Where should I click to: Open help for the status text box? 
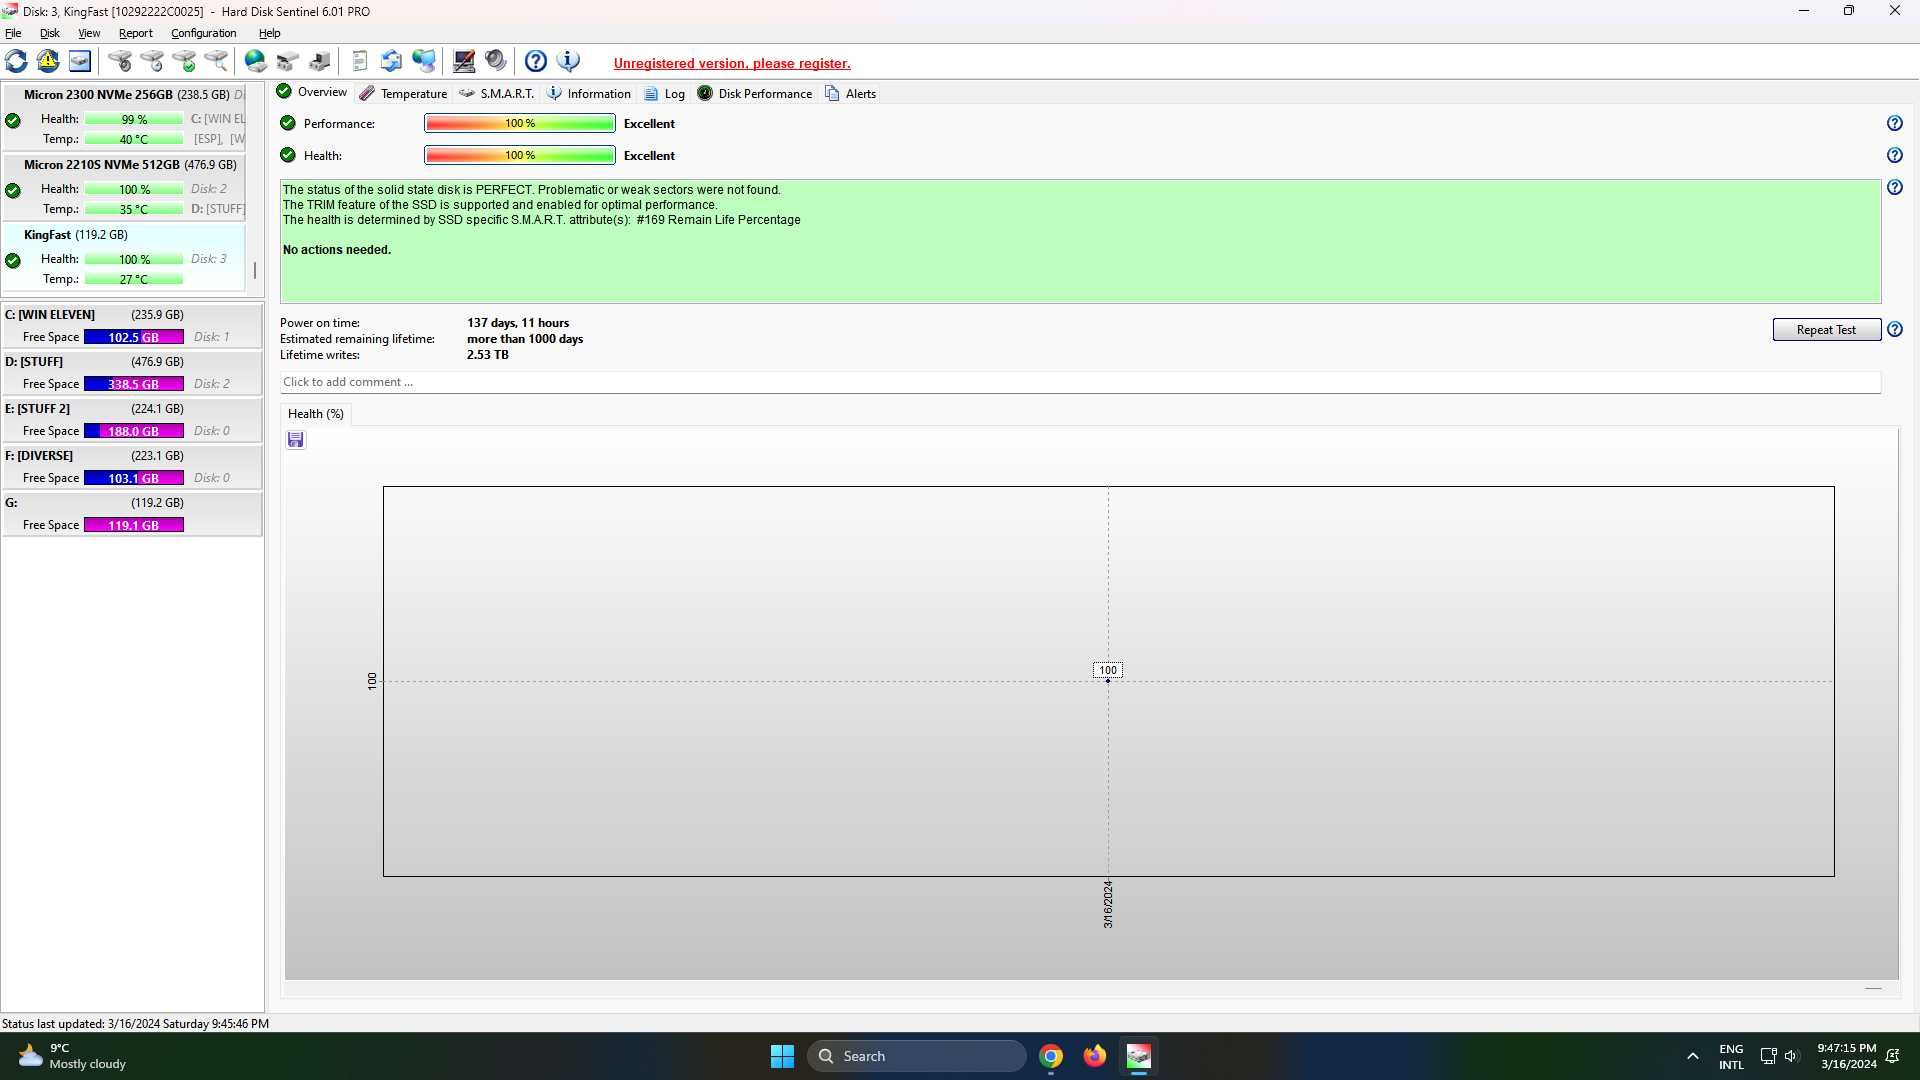coord(1894,187)
